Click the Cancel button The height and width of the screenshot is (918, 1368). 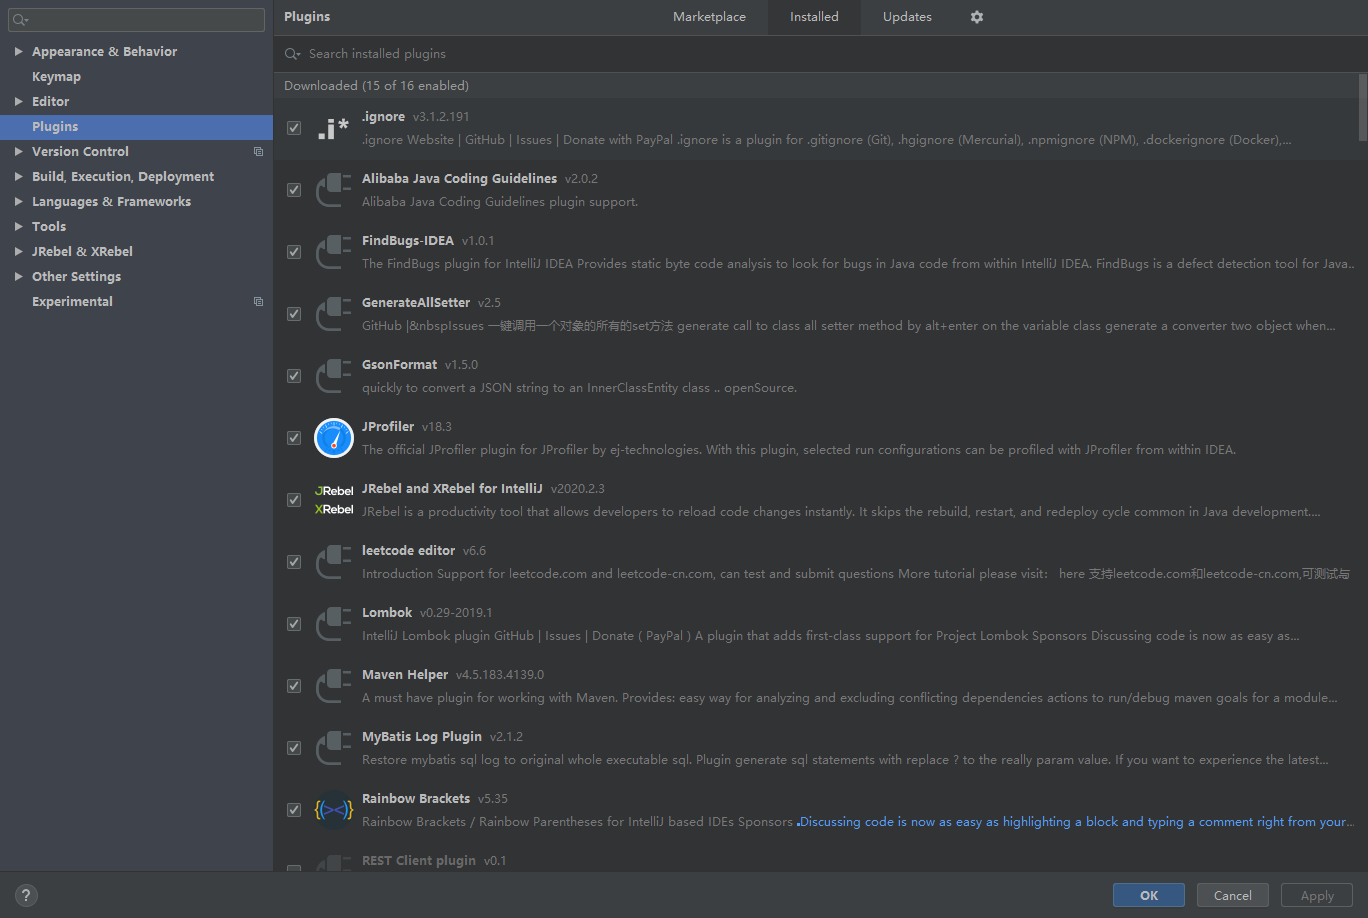point(1233,895)
